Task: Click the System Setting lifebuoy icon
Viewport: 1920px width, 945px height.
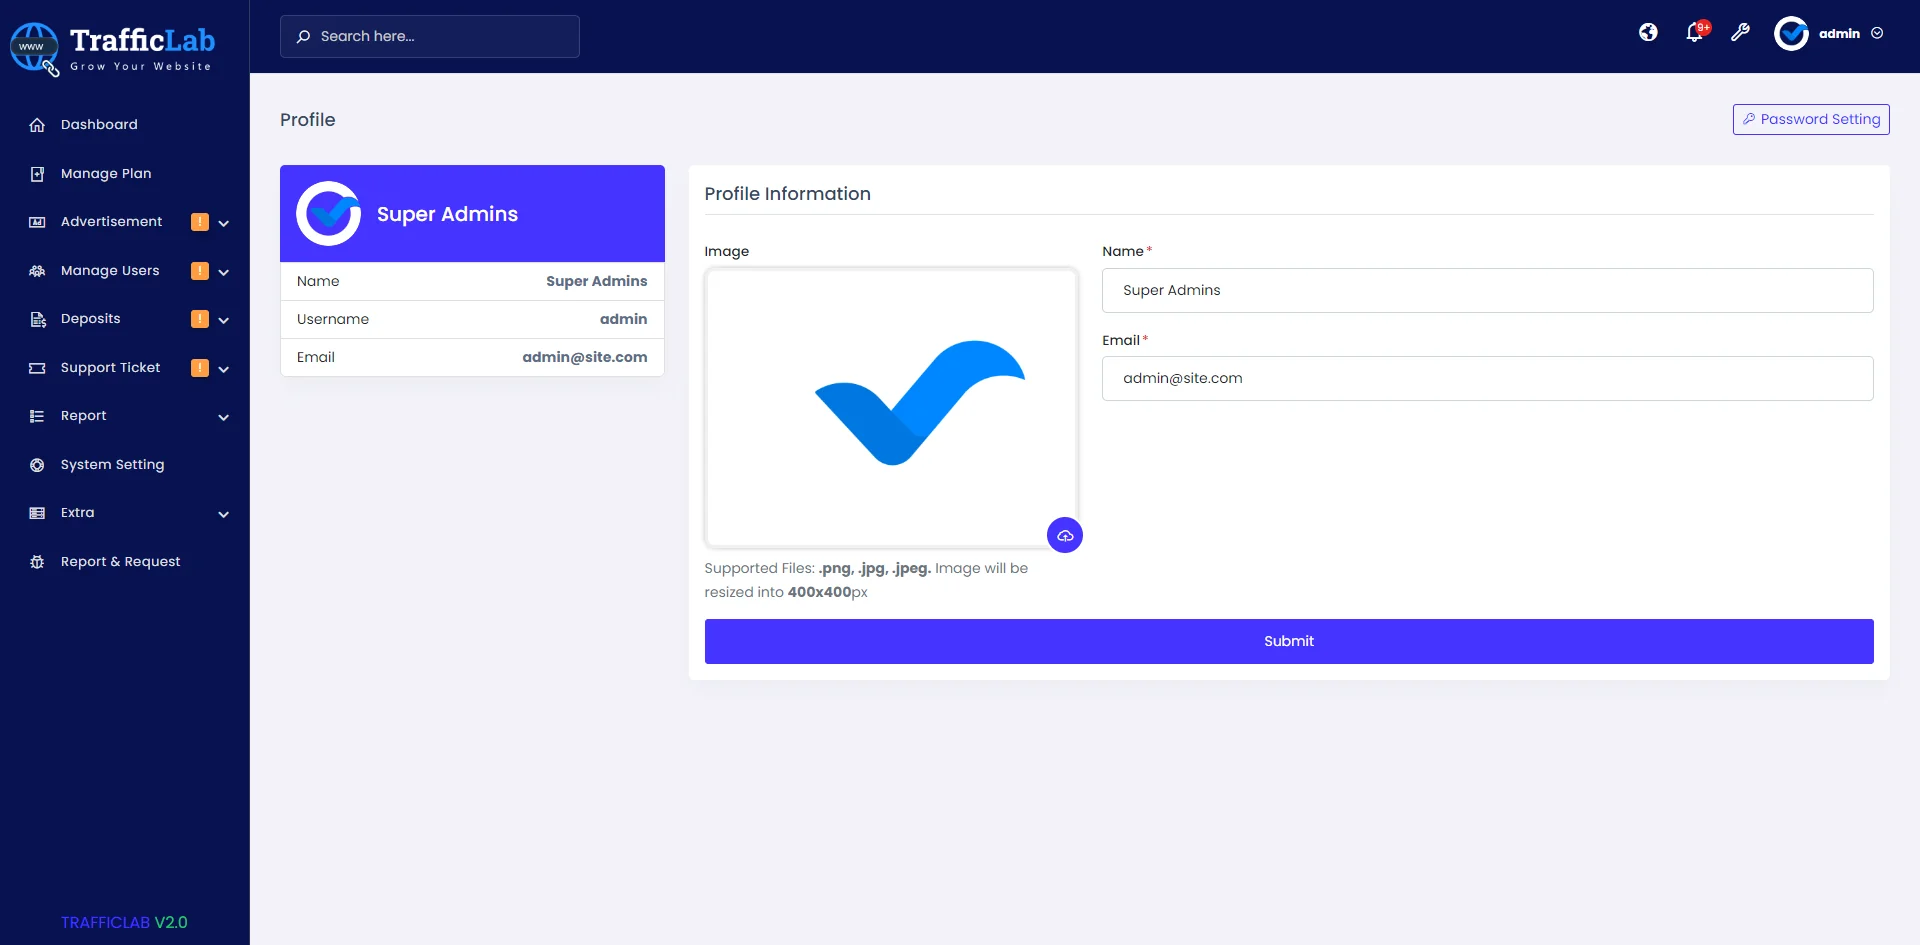Action: point(37,465)
